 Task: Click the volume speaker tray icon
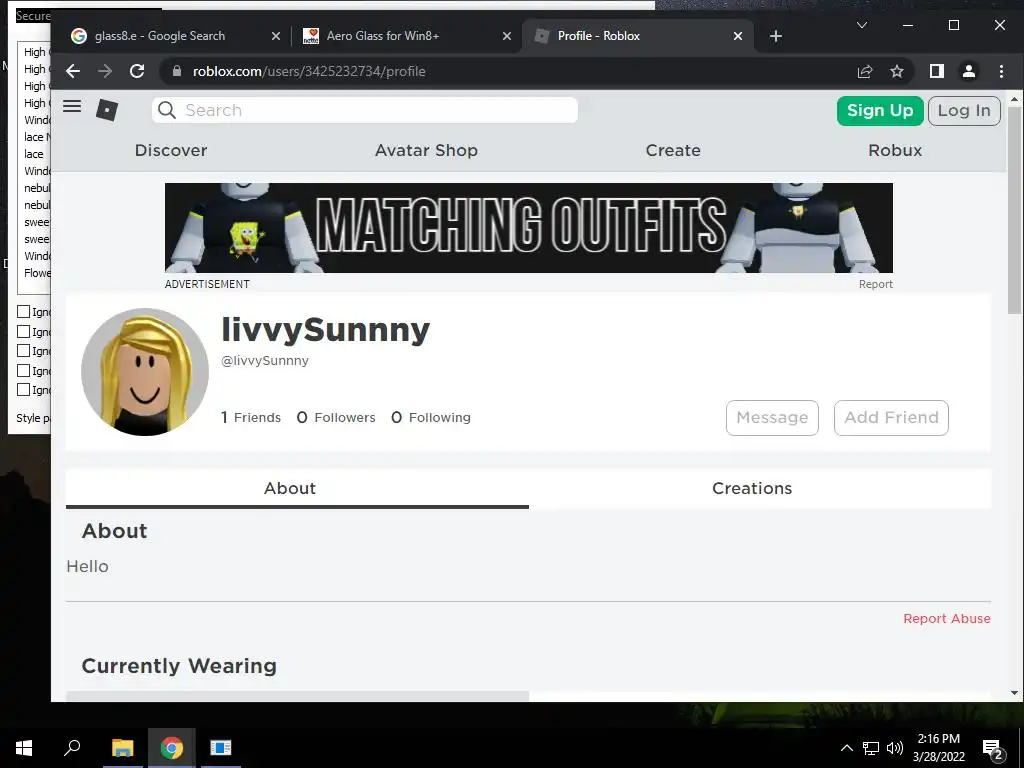point(895,748)
